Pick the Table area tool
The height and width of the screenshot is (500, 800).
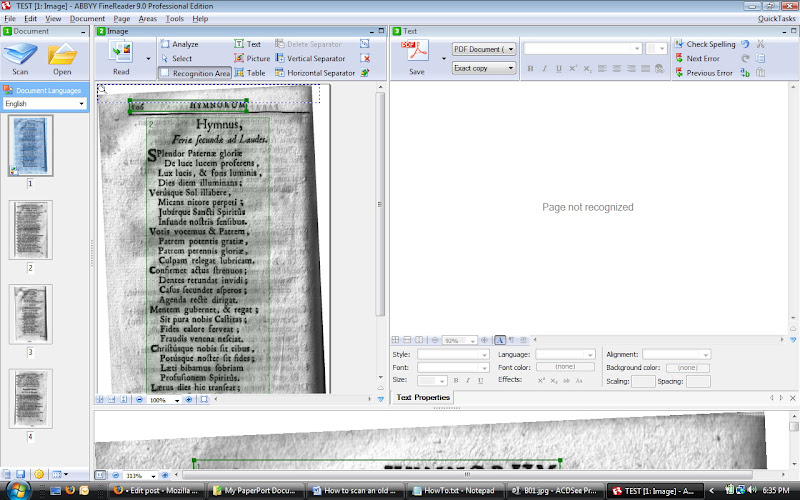tap(249, 73)
